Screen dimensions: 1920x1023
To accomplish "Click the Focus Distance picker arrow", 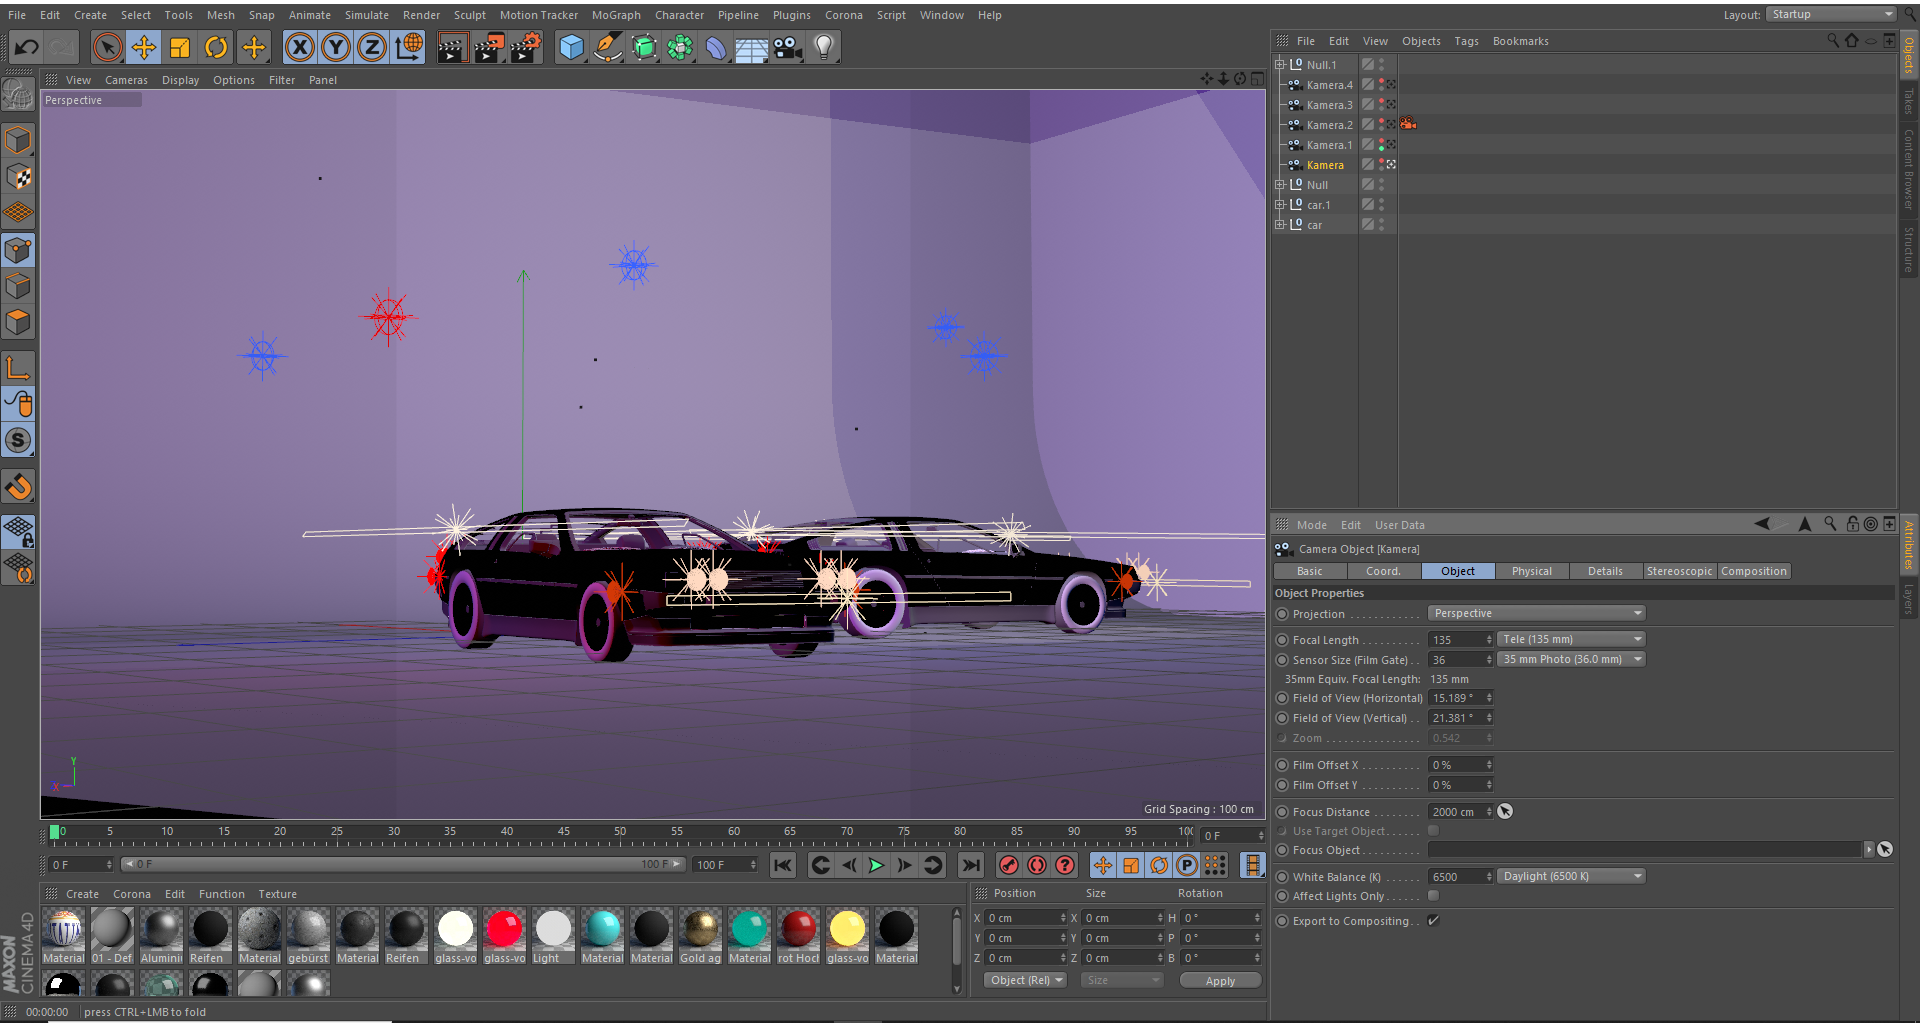I will (x=1505, y=811).
